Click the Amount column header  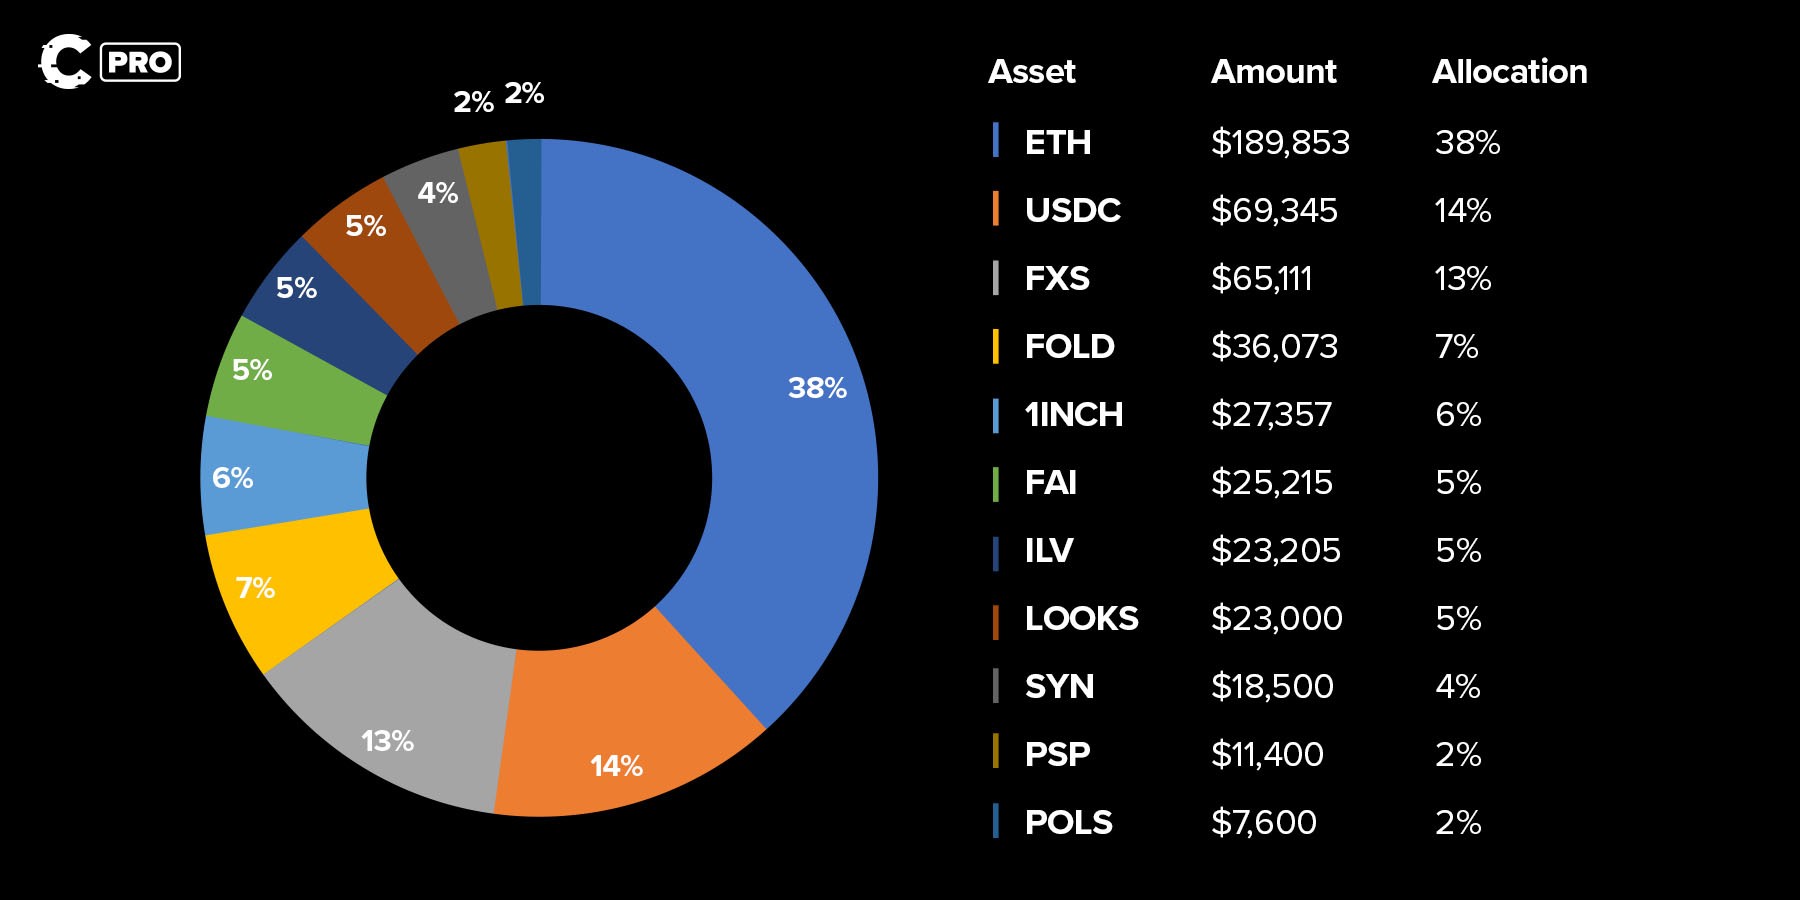pyautogui.click(x=1273, y=72)
